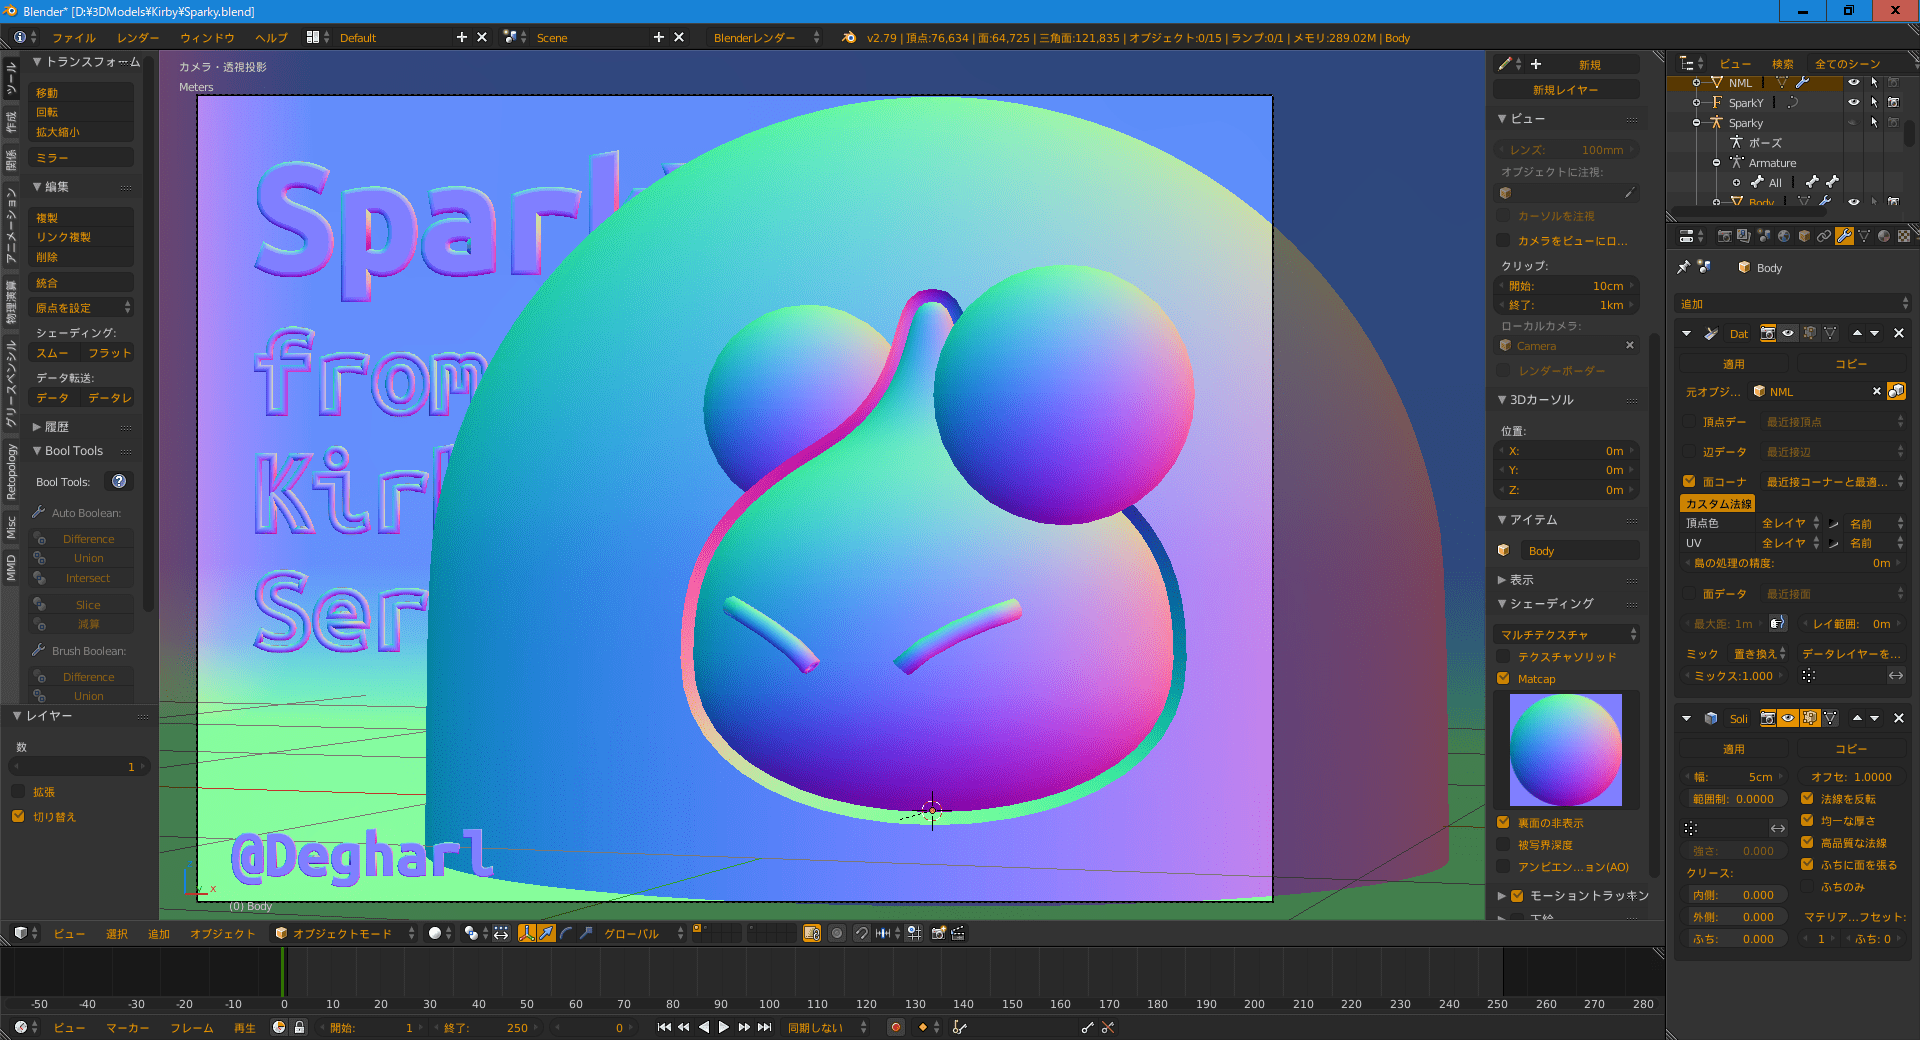
Task: Collapse the Bool Tools panel
Action: pos(37,451)
